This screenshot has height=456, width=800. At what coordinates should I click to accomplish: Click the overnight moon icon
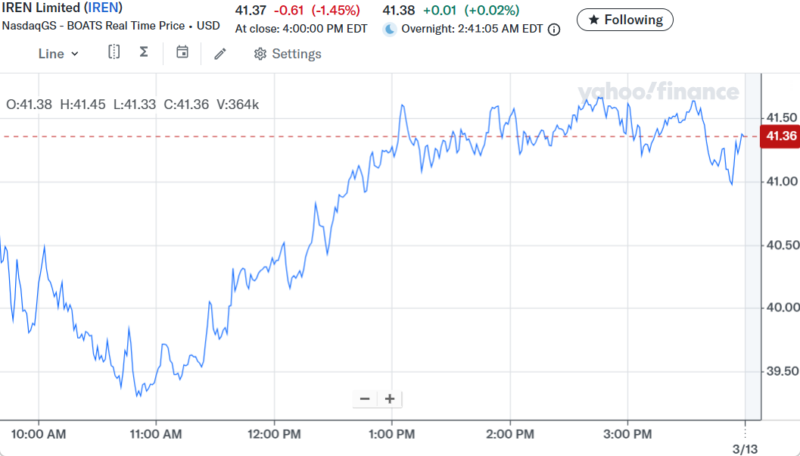(x=390, y=30)
